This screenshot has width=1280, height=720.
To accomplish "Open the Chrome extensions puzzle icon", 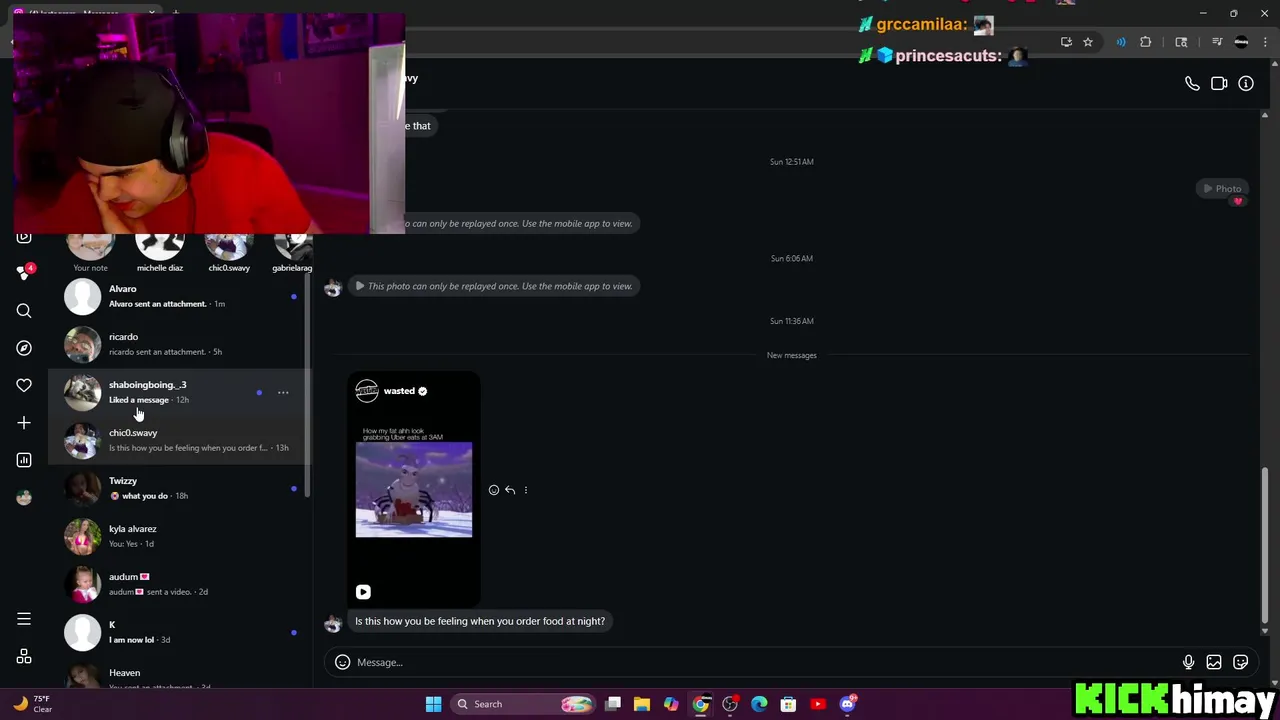I will [x=1146, y=42].
